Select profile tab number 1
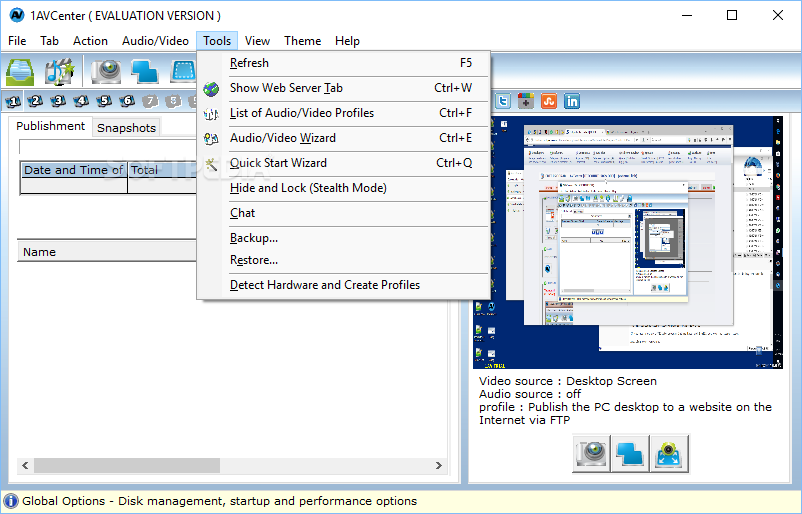This screenshot has width=802, height=514. coord(13,101)
